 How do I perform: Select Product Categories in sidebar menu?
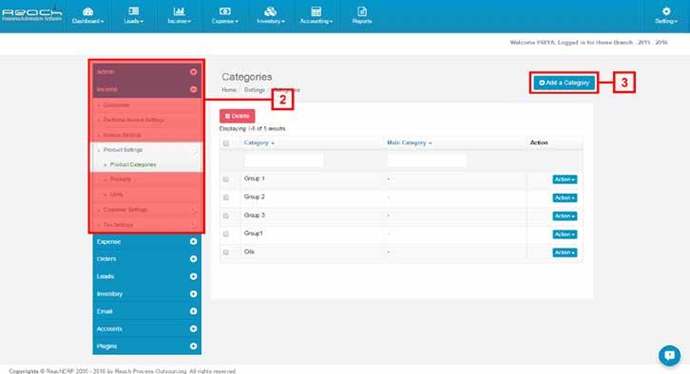[133, 165]
